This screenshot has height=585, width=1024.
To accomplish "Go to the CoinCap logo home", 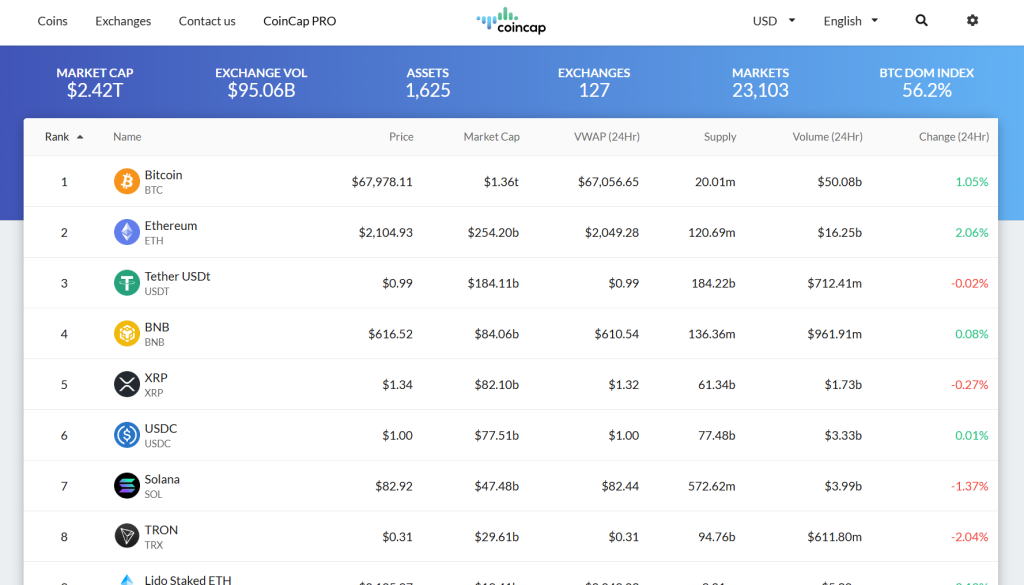I will [511, 21].
